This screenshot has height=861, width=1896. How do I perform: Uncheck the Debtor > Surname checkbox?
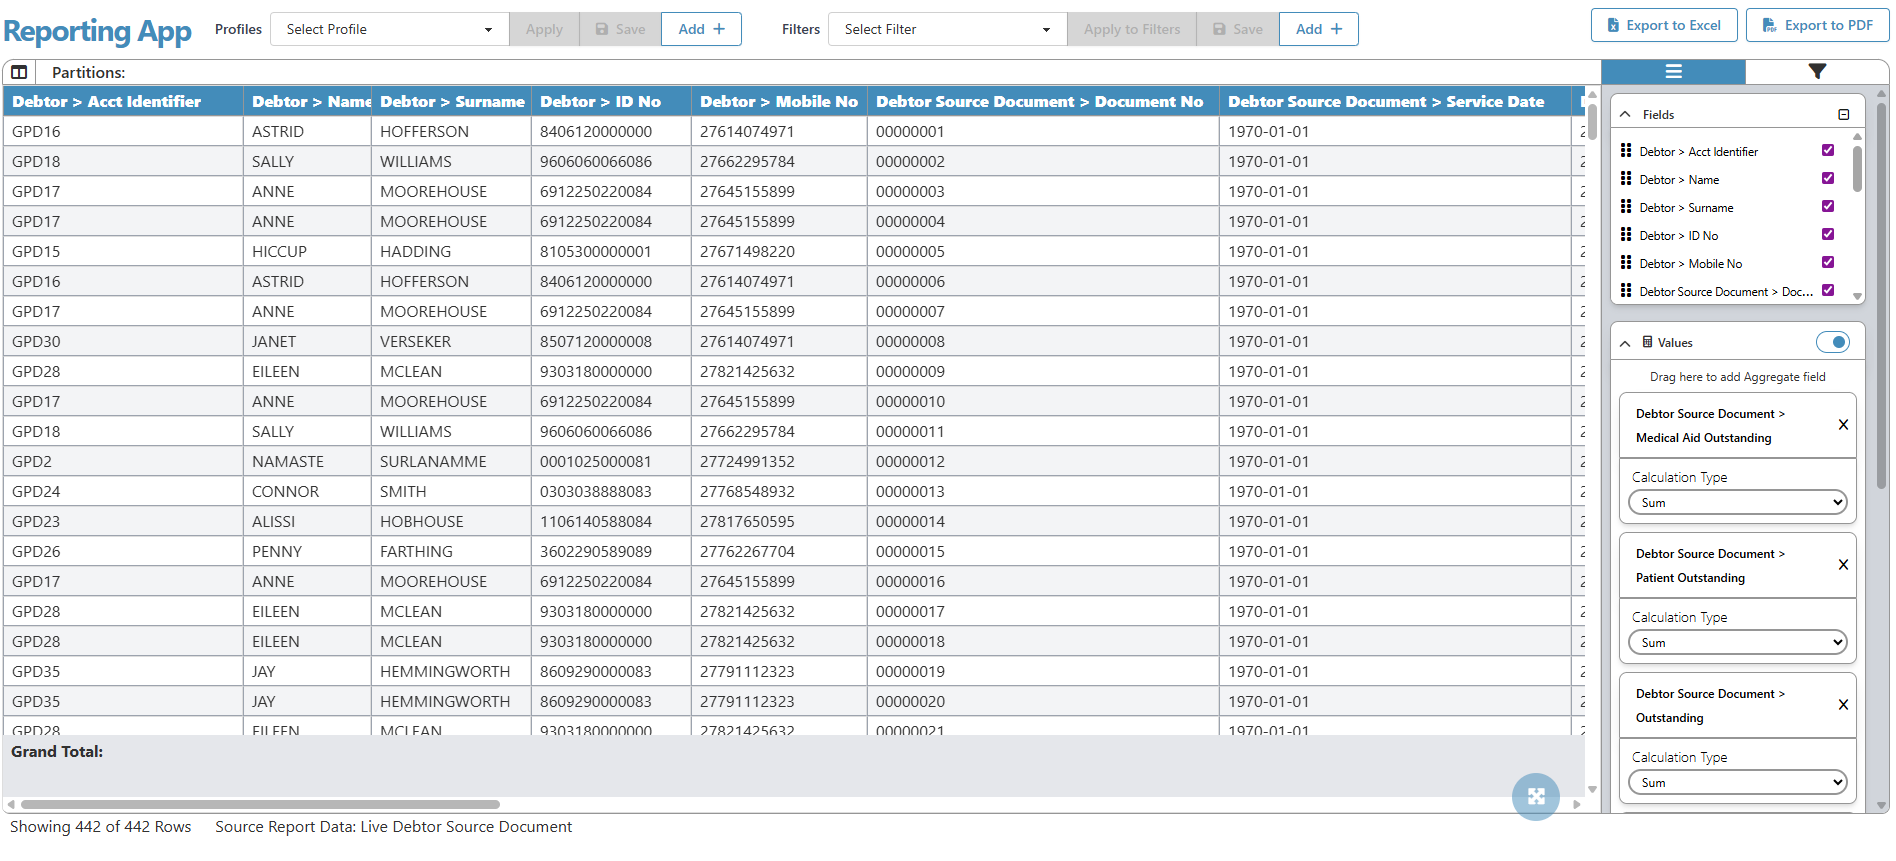coord(1828,207)
